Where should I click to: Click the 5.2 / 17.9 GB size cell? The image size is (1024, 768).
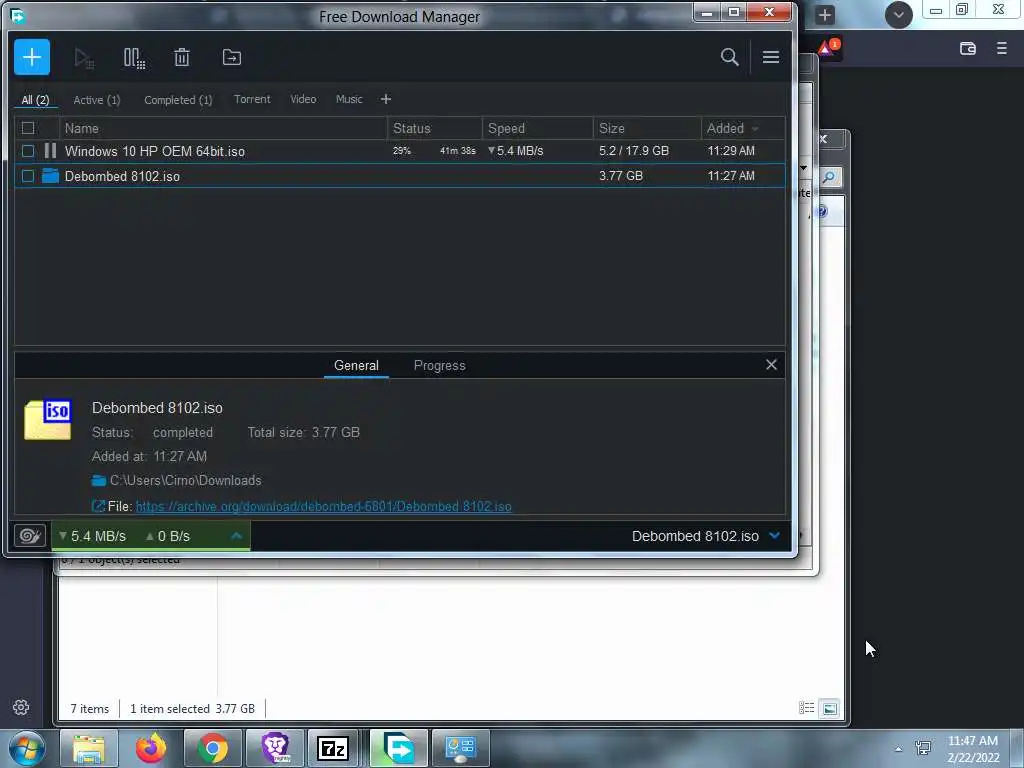(634, 151)
